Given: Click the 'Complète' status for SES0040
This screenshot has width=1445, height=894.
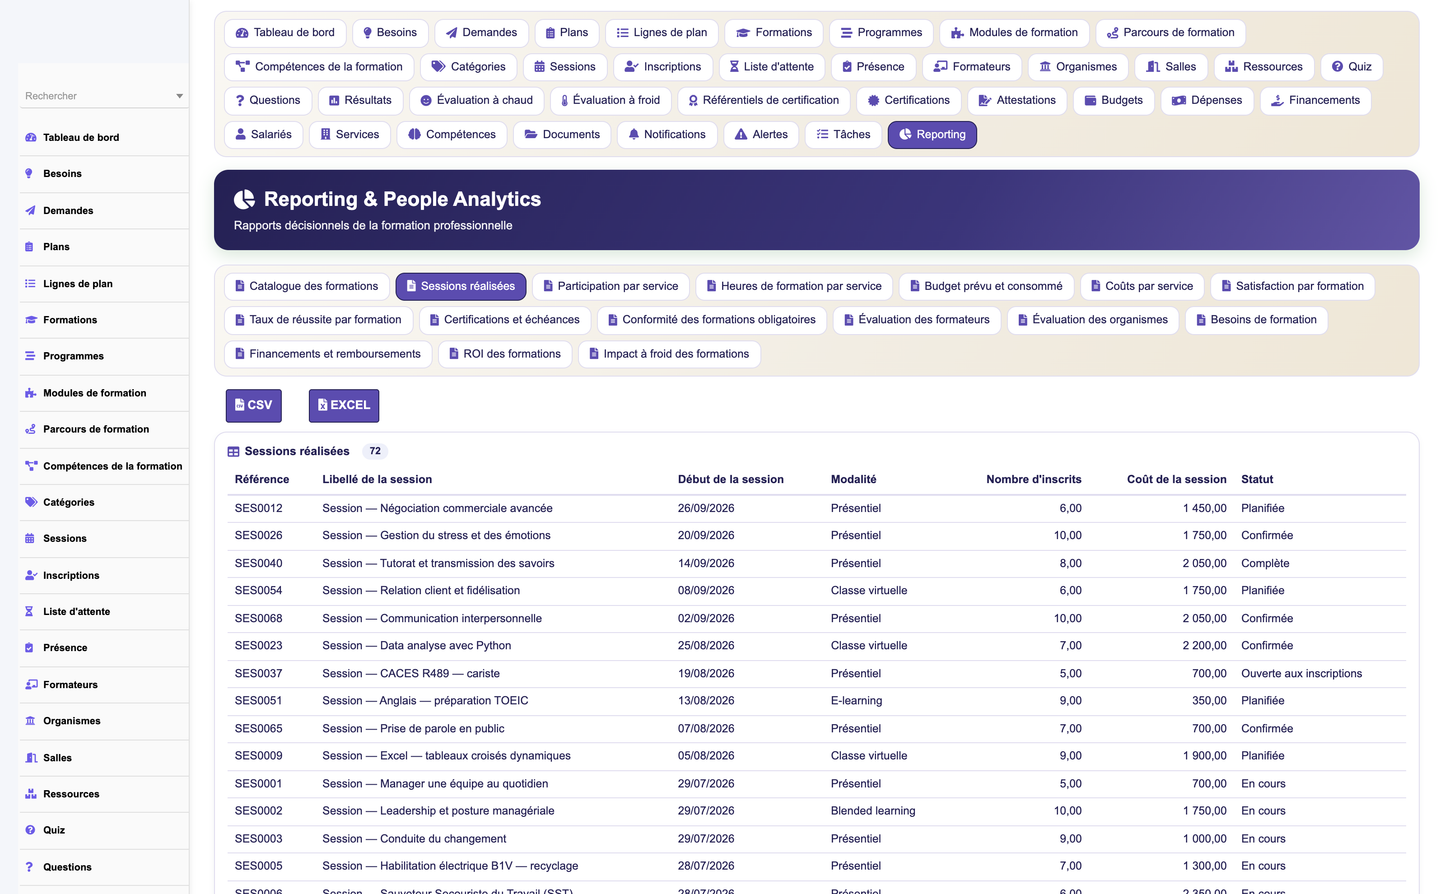Looking at the screenshot, I should (x=1265, y=564).
